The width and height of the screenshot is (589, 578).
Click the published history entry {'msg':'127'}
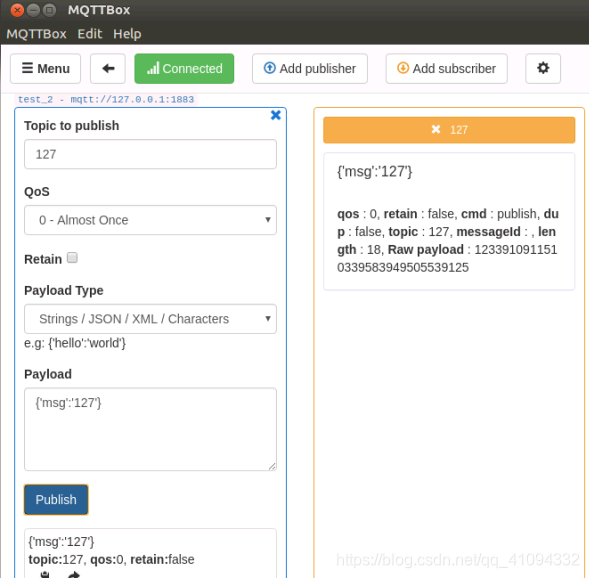pos(61,542)
